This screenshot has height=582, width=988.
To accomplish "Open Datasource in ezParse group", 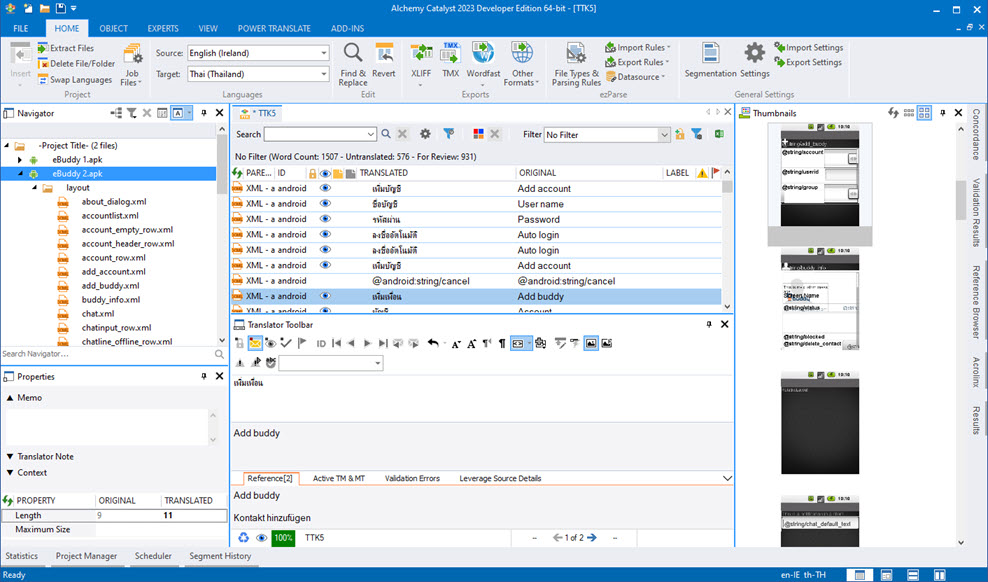I will [x=635, y=77].
